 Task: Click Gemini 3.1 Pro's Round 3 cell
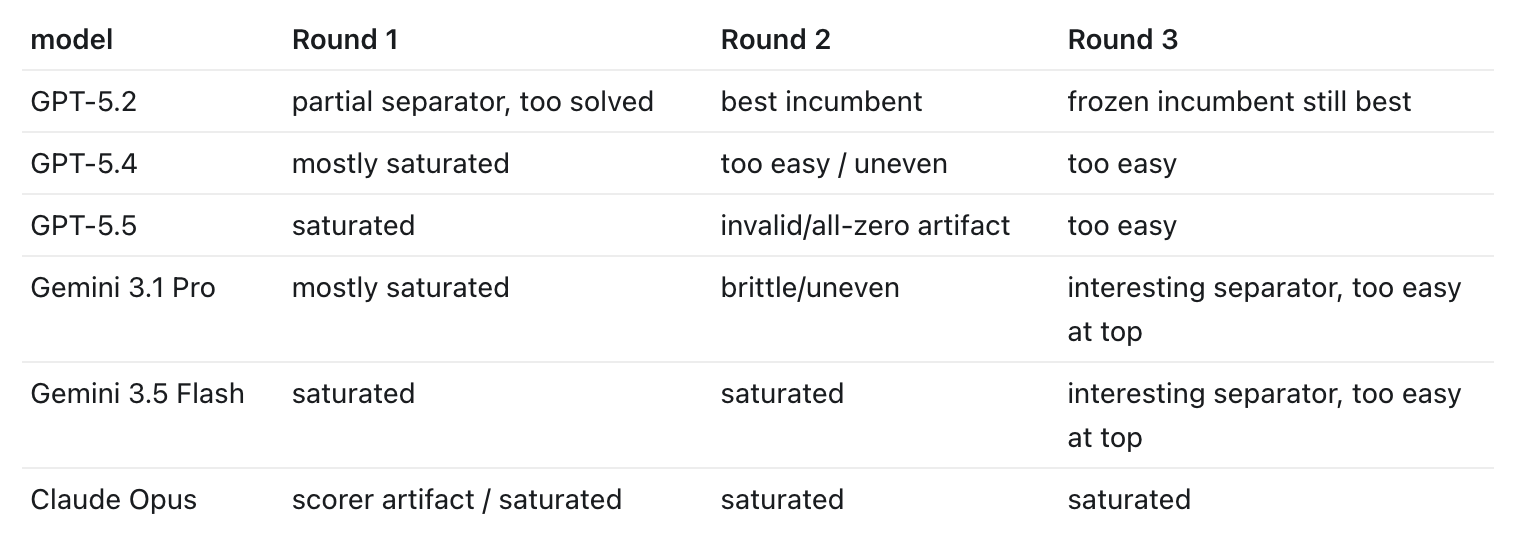pos(1265,309)
